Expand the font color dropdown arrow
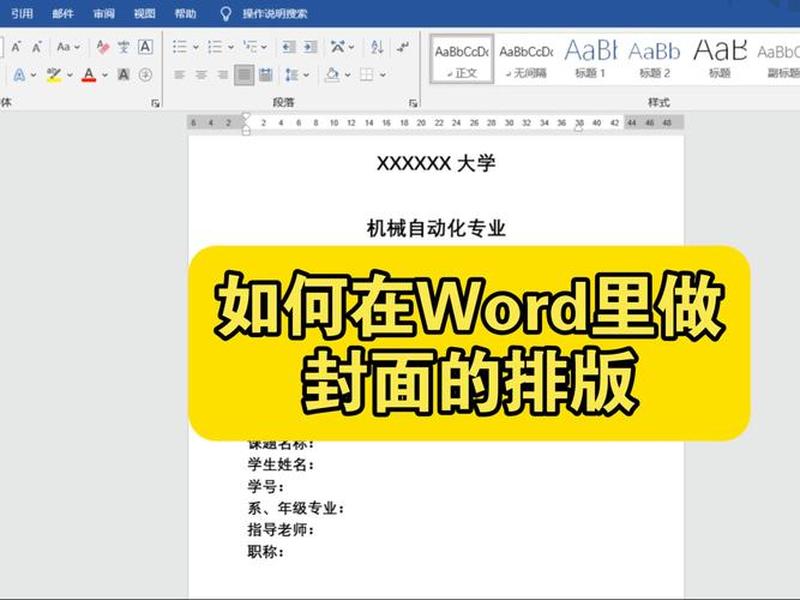Image resolution: width=800 pixels, height=600 pixels. [x=105, y=76]
